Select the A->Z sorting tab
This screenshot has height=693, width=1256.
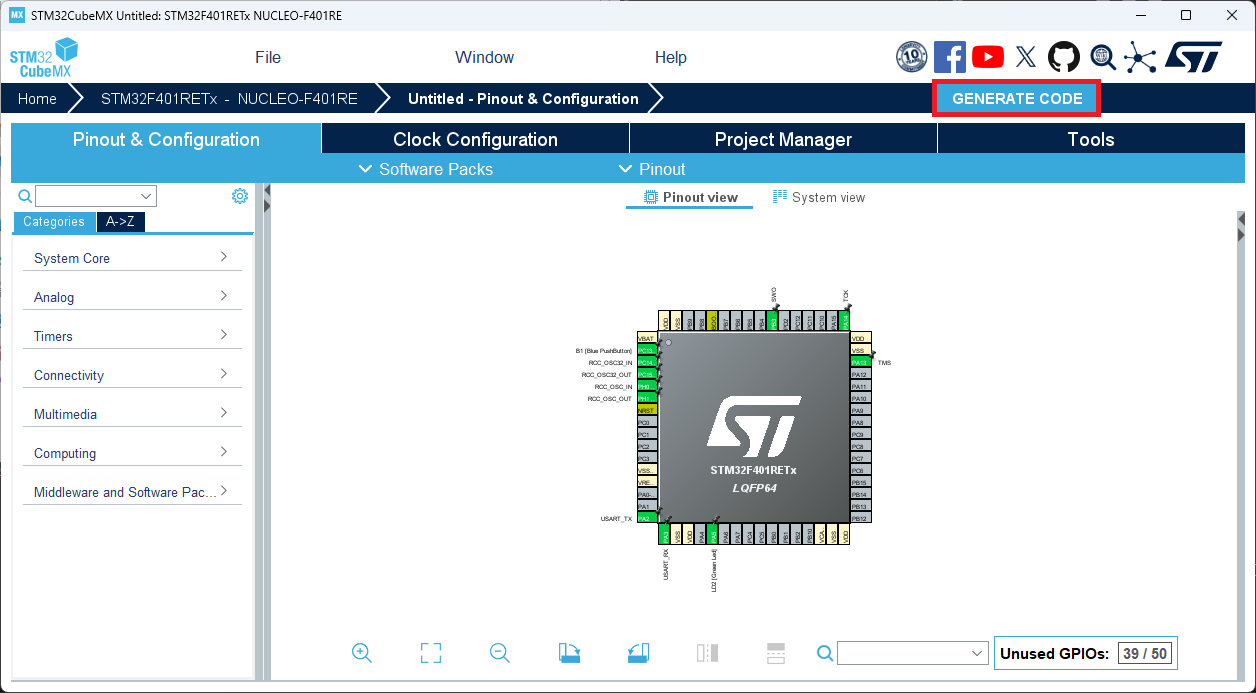120,221
